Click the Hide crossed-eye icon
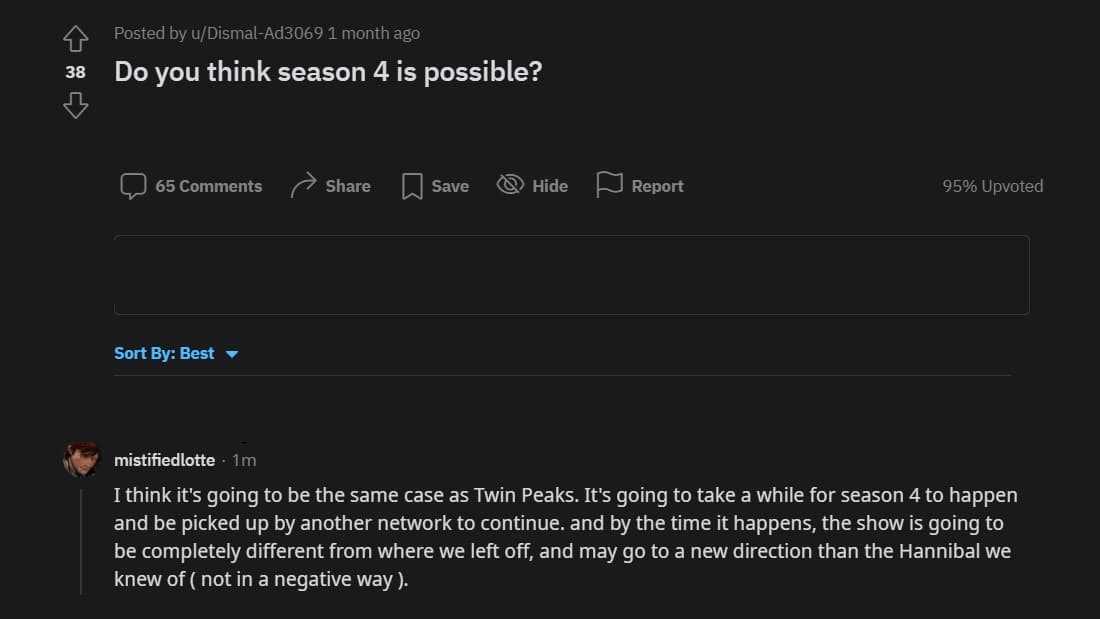1100x619 pixels. pos(510,185)
